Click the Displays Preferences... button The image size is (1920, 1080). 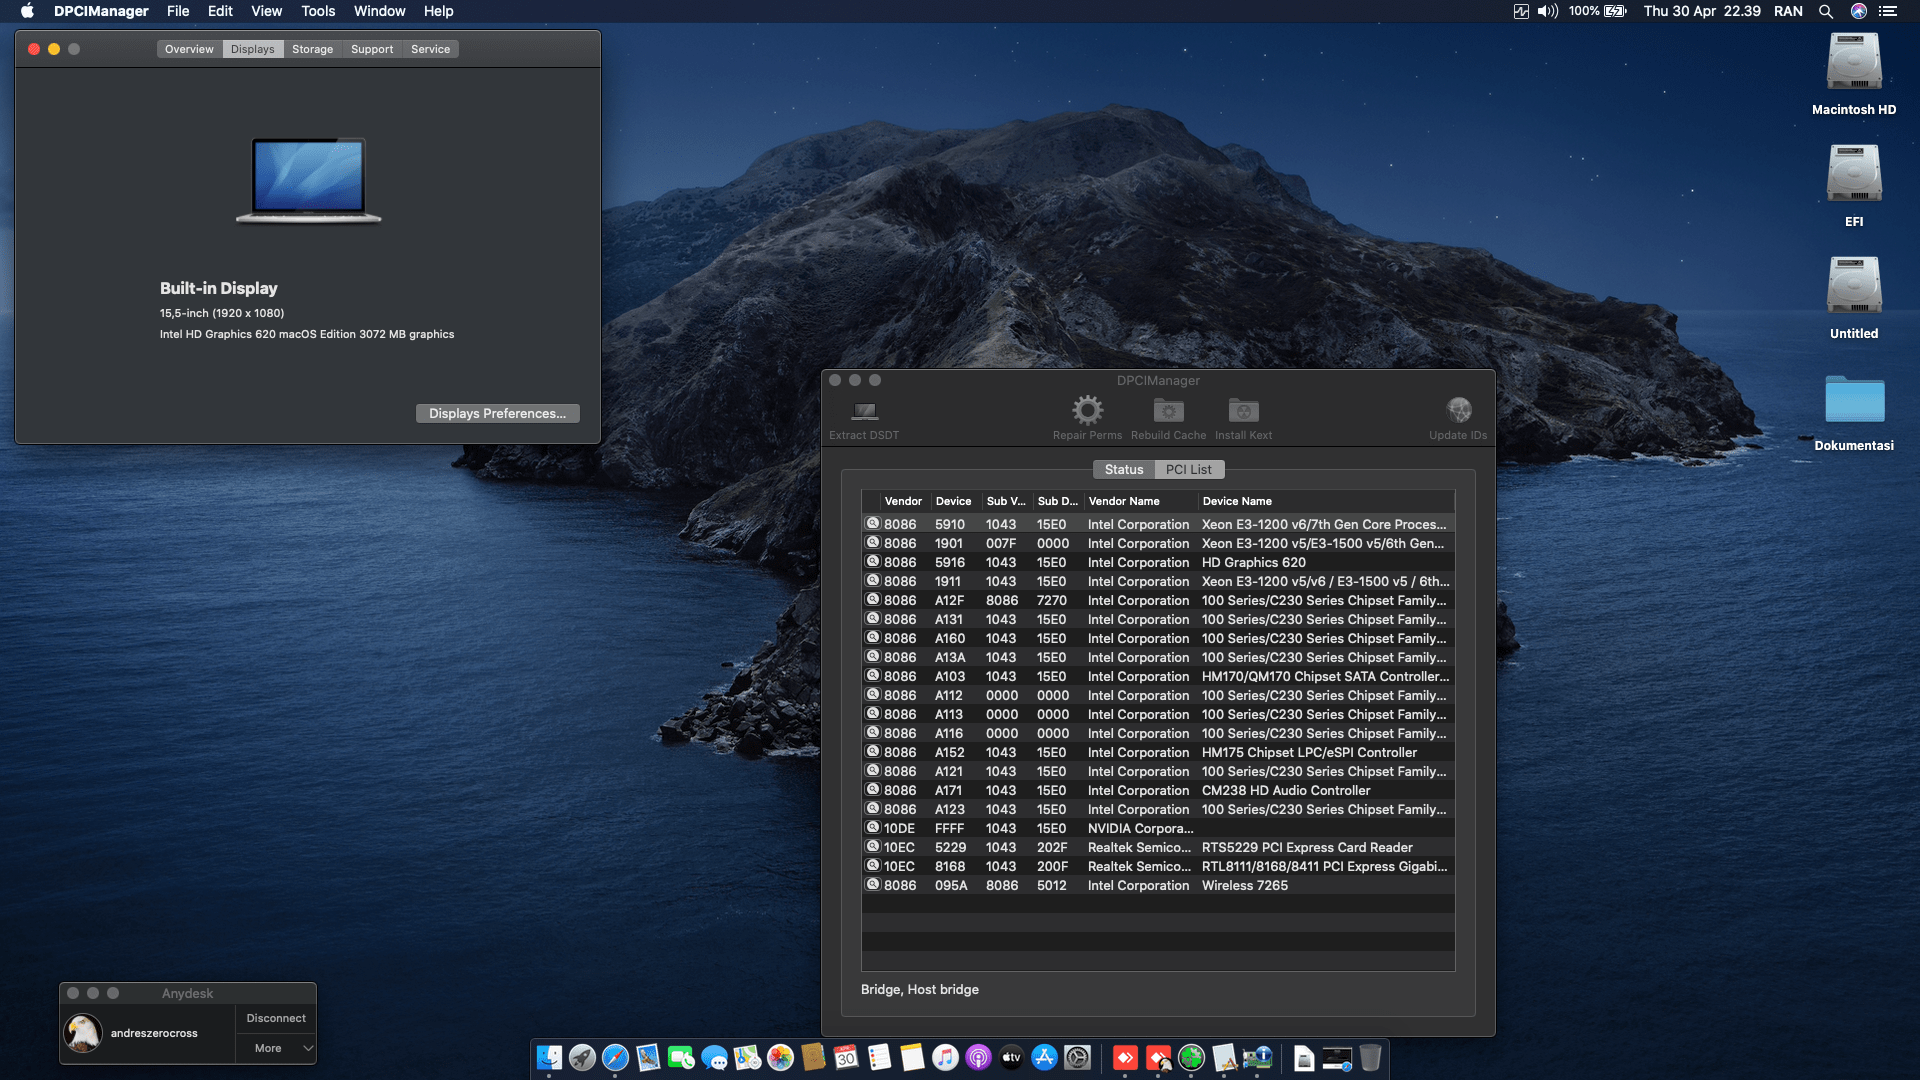(497, 414)
